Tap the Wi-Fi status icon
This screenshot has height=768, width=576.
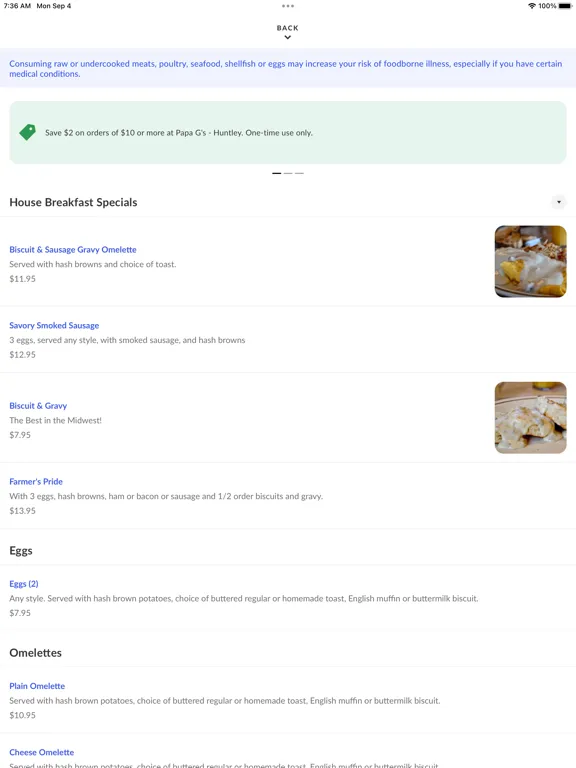point(532,6)
